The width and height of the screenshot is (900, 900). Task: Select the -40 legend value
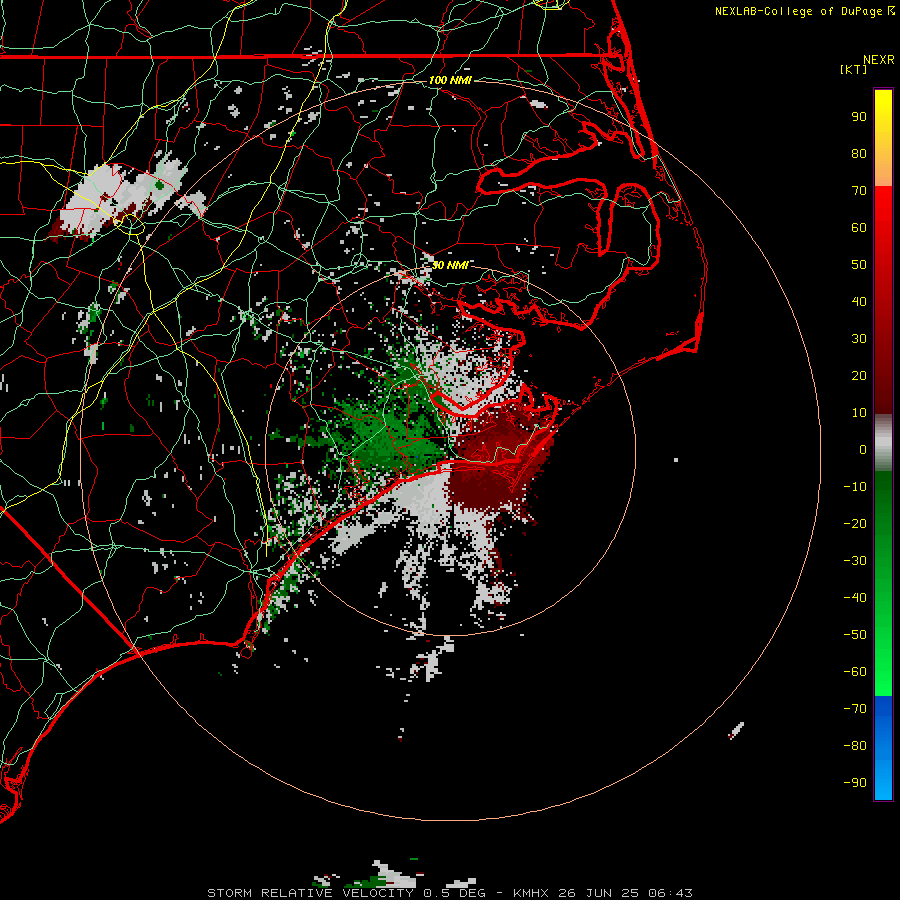coord(855,598)
